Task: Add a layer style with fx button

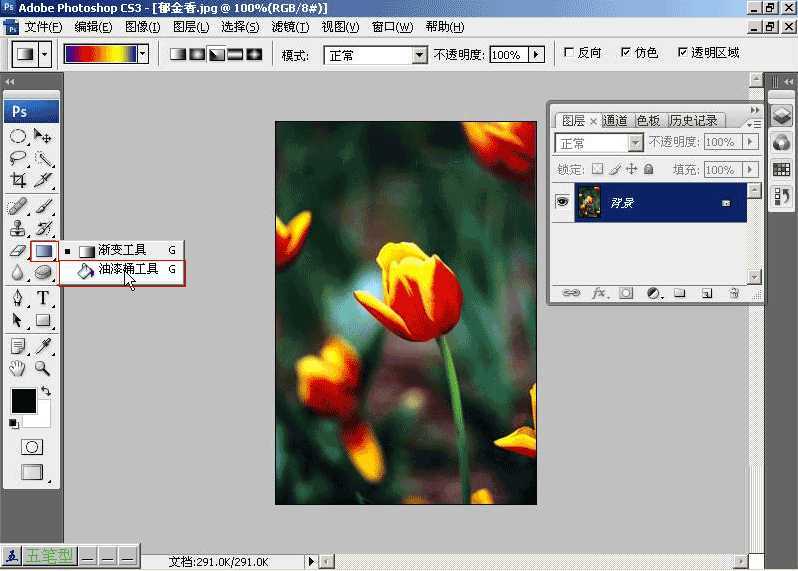Action: pyautogui.click(x=600, y=294)
